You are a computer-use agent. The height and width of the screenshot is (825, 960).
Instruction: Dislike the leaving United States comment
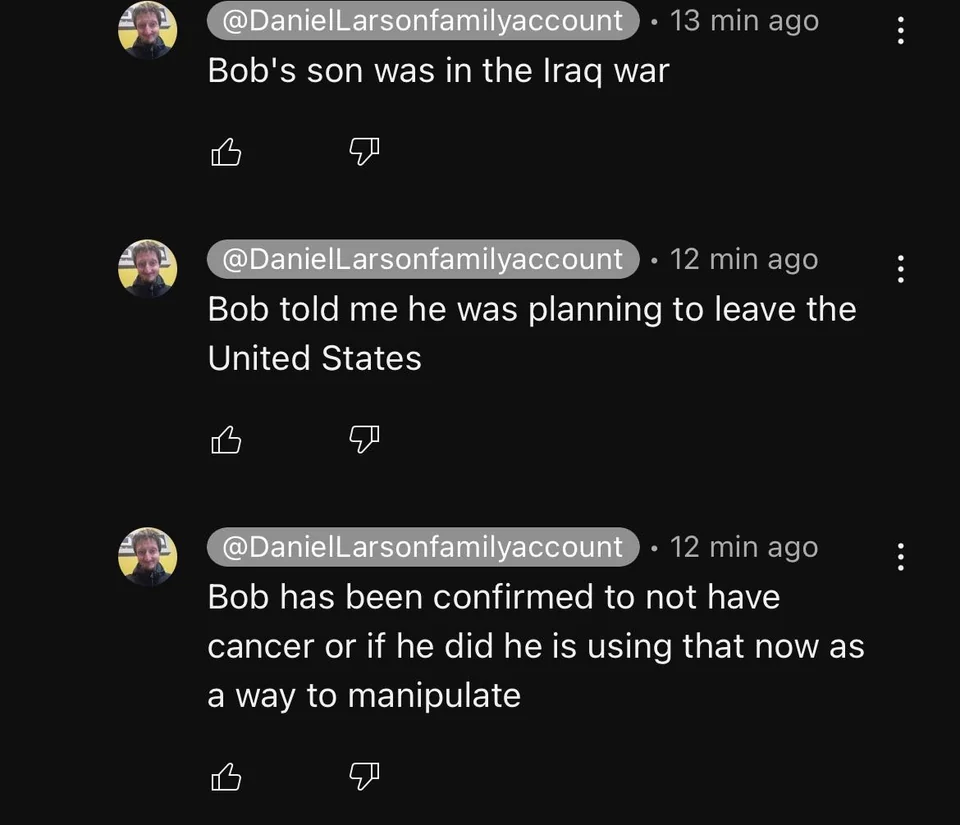(364, 440)
